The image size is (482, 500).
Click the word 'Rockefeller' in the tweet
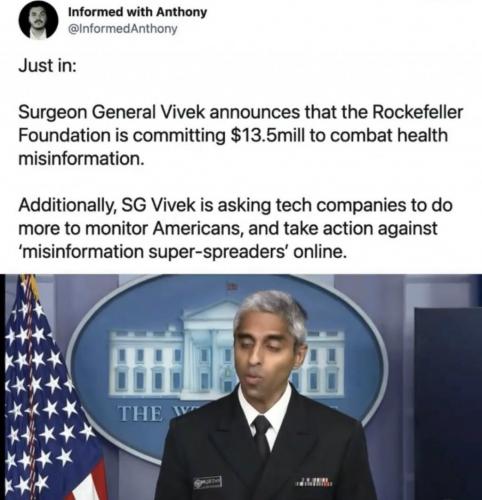[x=417, y=112]
